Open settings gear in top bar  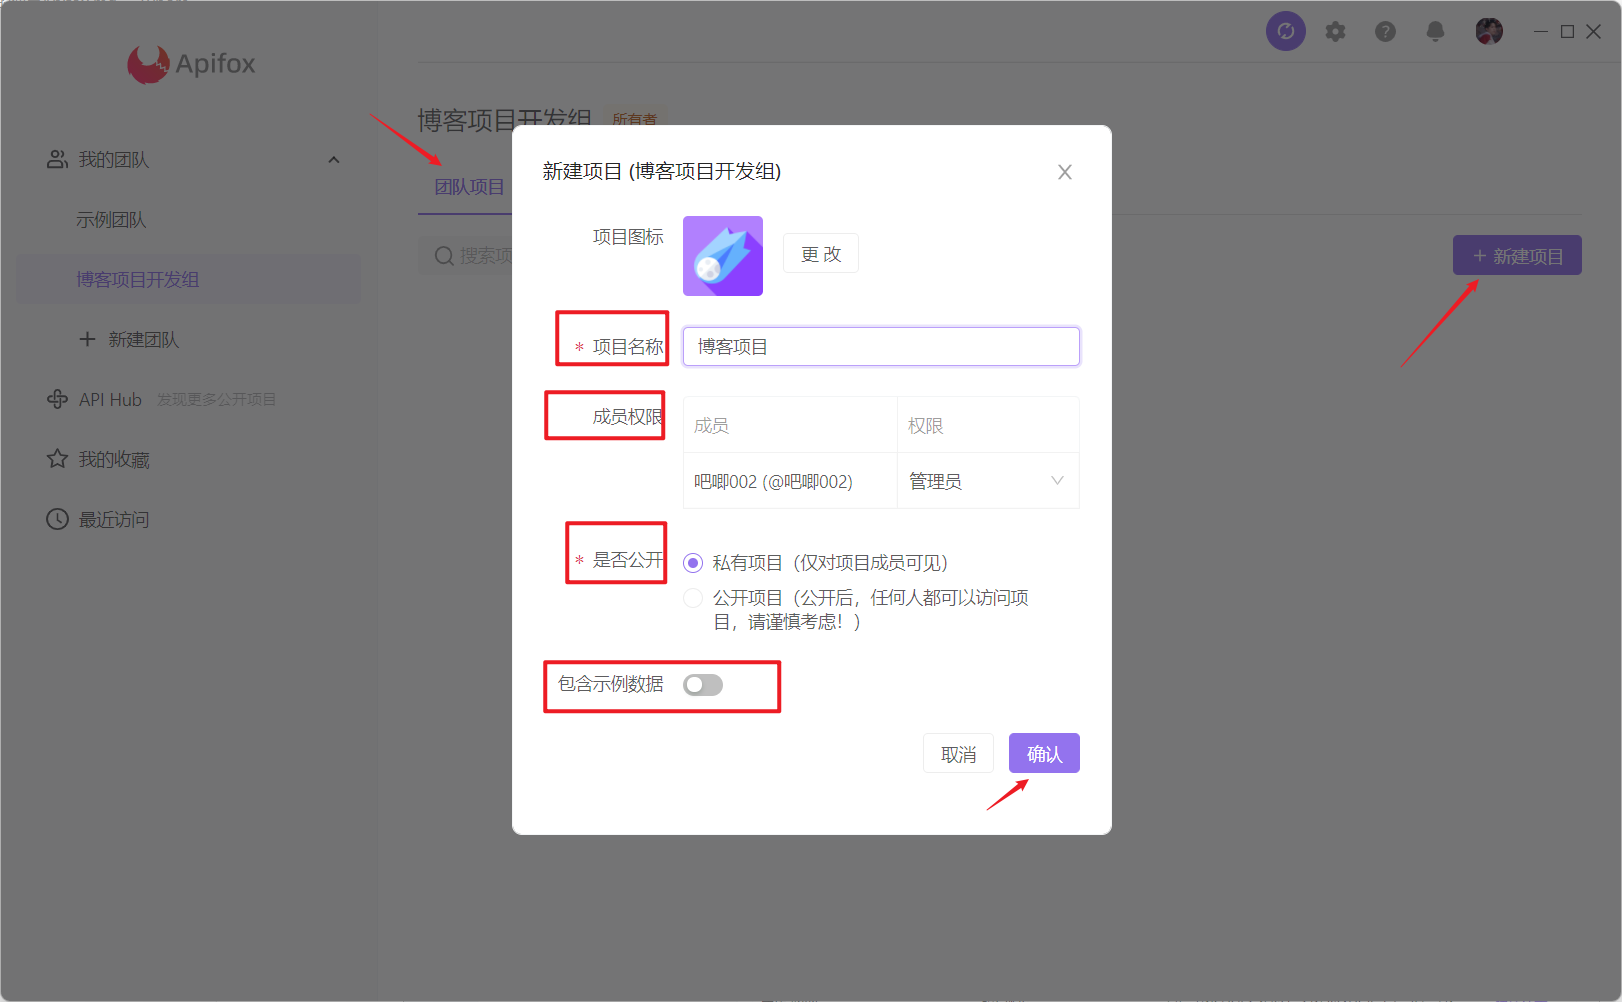coord(1335,32)
